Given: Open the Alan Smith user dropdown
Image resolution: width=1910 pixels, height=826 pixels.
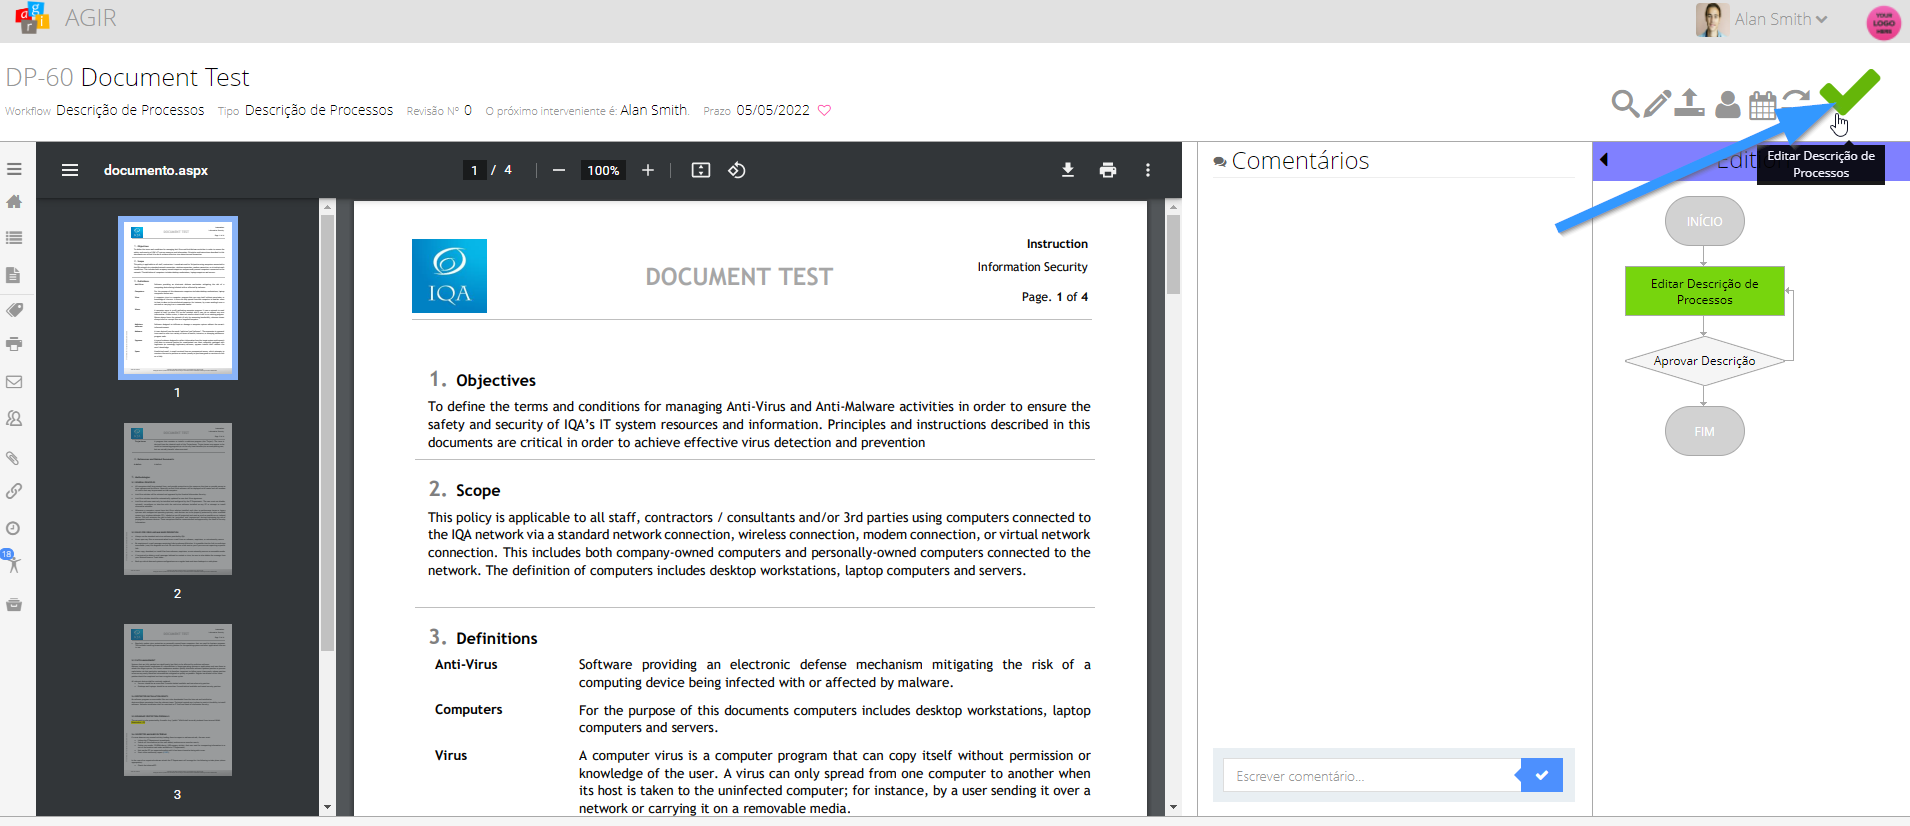Looking at the screenshot, I should (1781, 19).
